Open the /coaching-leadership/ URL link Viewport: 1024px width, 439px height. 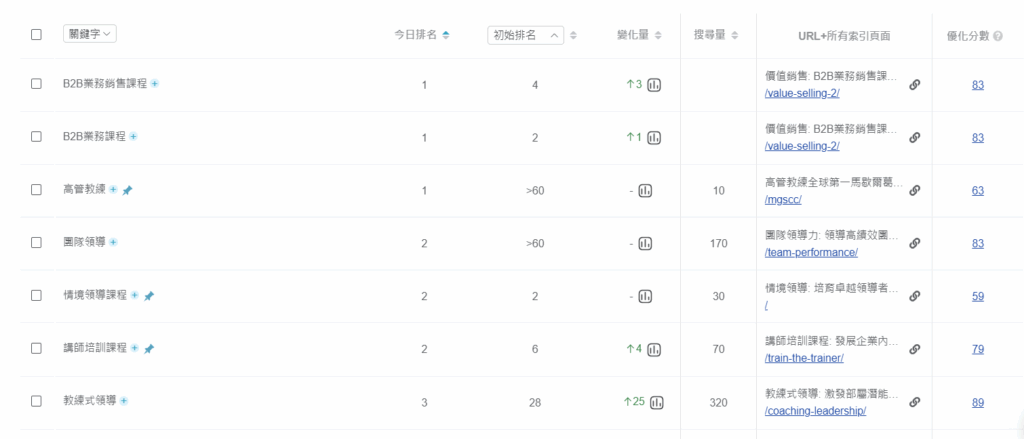tap(815, 411)
